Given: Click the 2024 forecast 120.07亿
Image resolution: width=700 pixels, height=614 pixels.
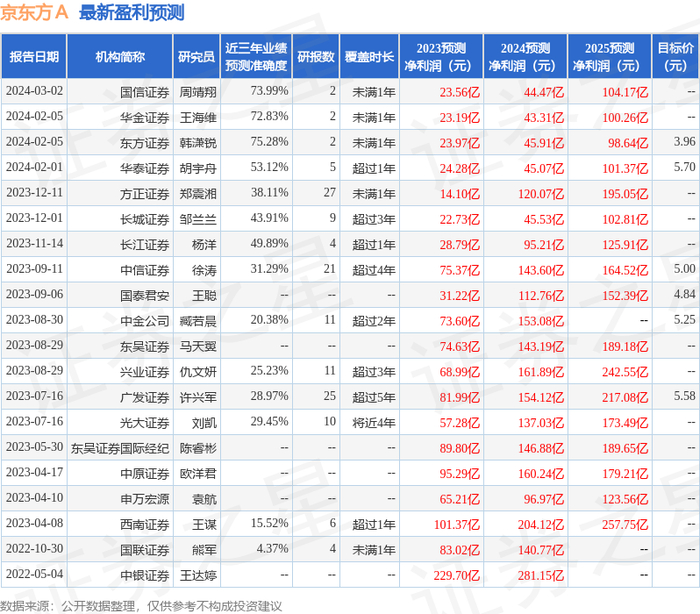Looking at the screenshot, I should [541, 194].
